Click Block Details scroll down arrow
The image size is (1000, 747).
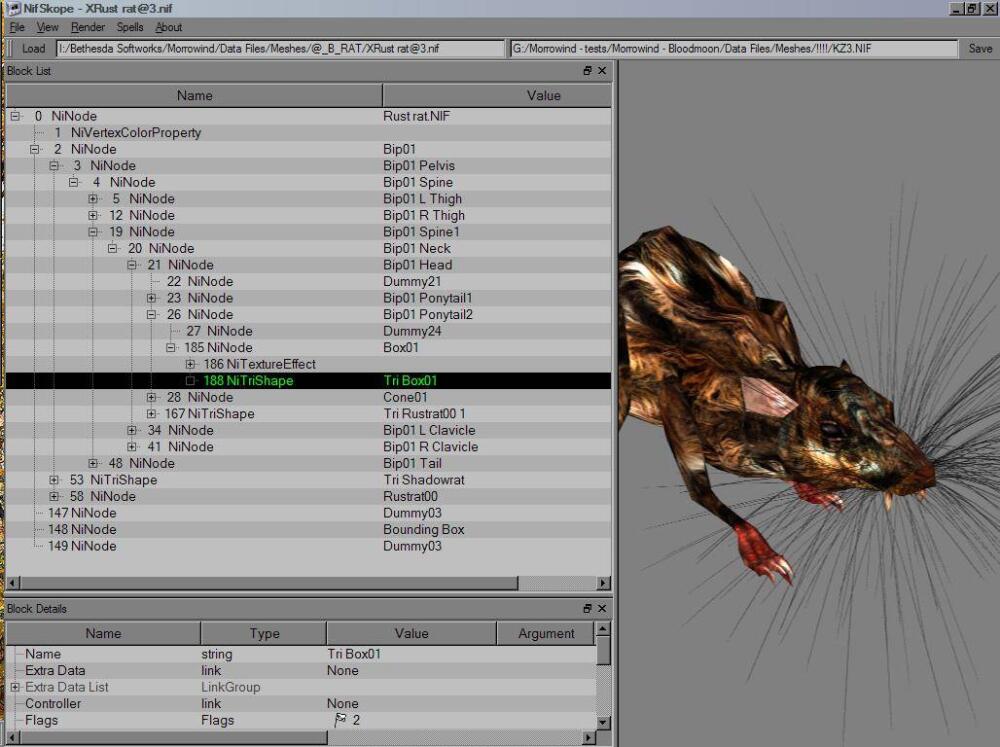click(x=603, y=723)
